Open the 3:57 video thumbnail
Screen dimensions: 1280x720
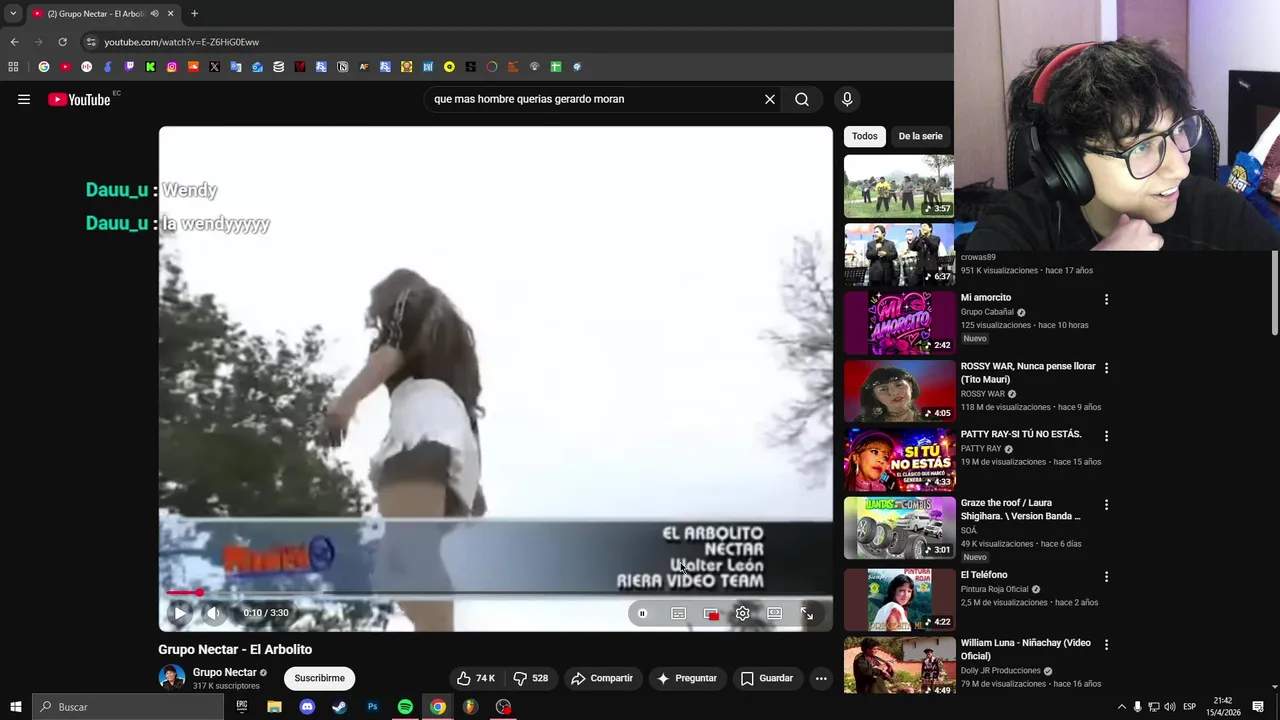(899, 186)
